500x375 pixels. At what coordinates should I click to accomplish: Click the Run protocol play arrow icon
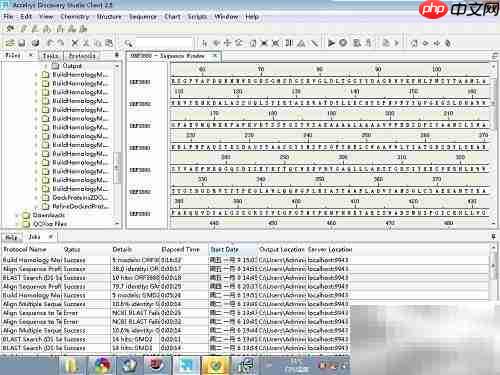pos(331,43)
